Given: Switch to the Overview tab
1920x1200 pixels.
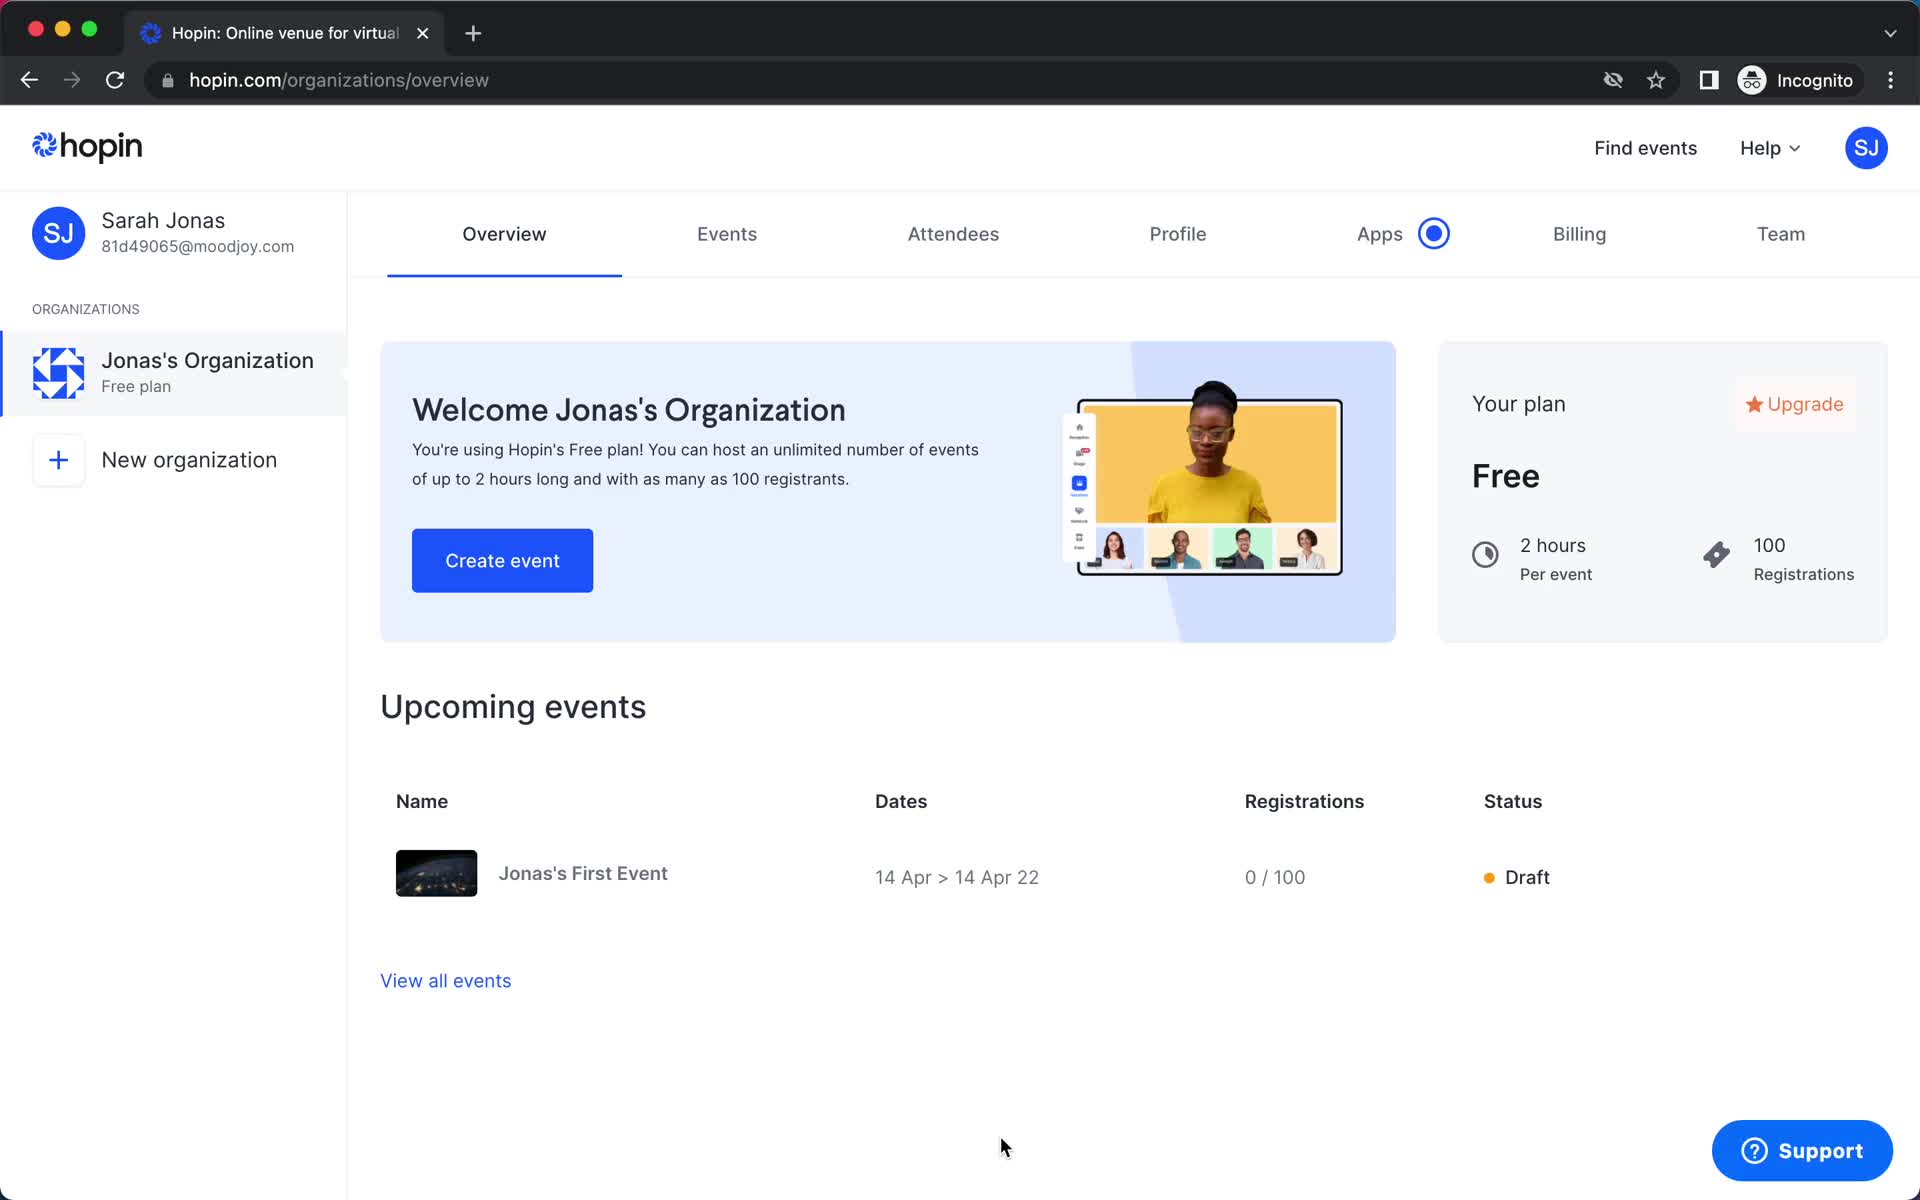Looking at the screenshot, I should 504,234.
